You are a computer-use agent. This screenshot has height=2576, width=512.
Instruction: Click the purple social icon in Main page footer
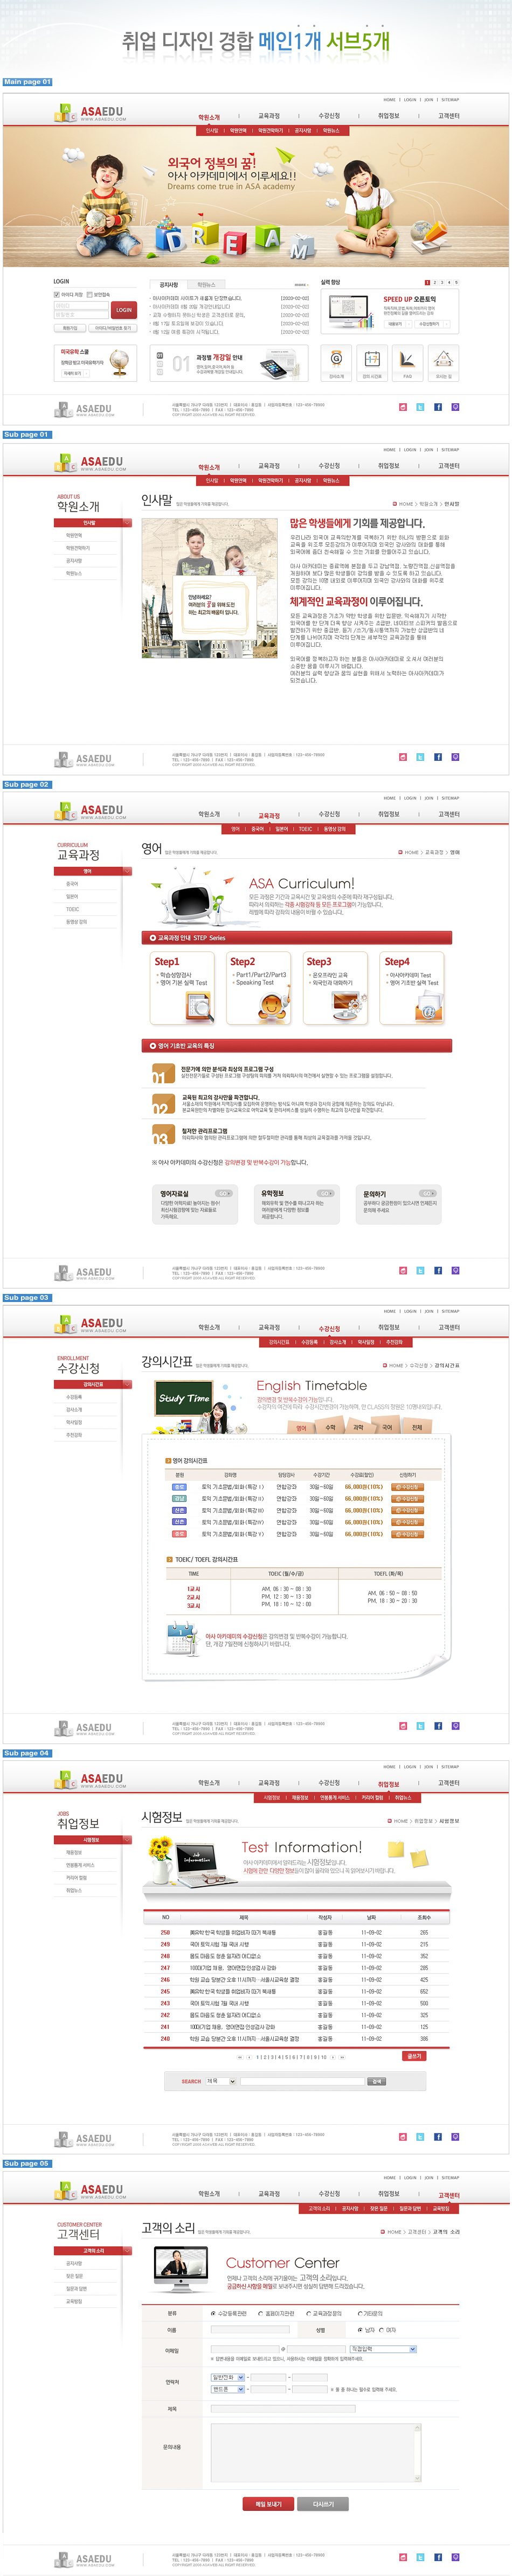click(455, 407)
